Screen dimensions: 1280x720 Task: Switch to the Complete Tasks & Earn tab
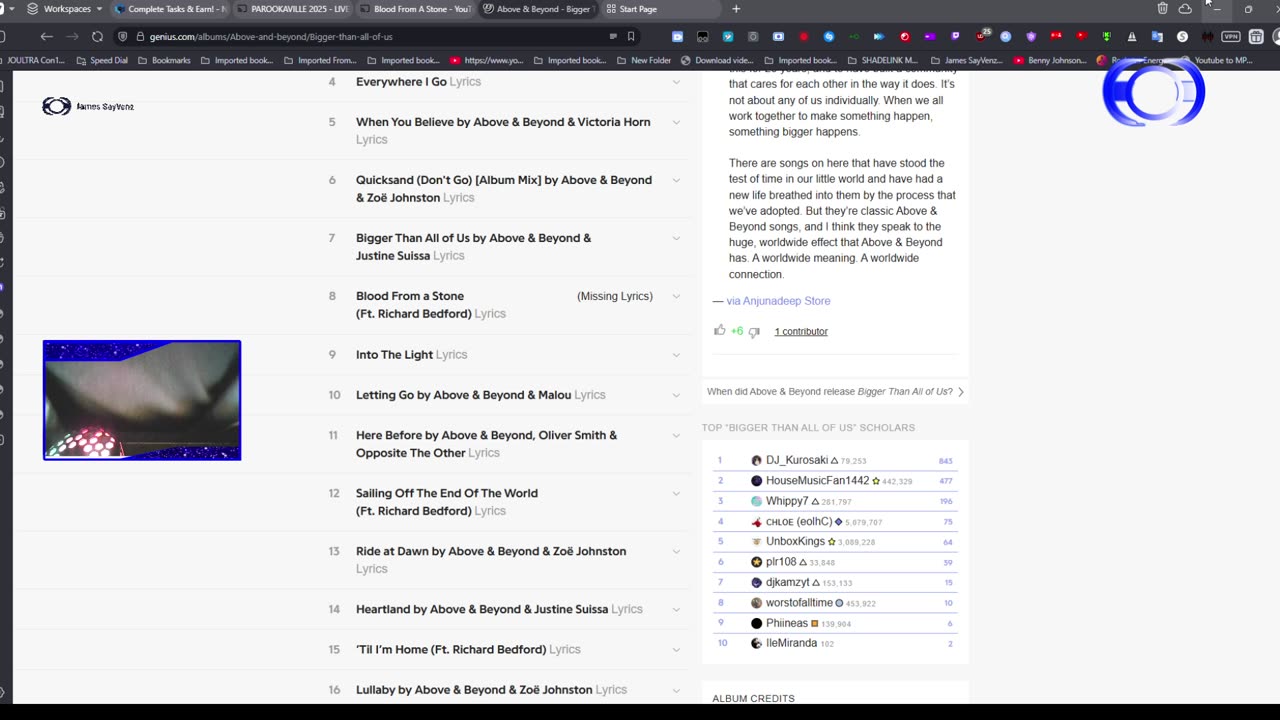(170, 9)
